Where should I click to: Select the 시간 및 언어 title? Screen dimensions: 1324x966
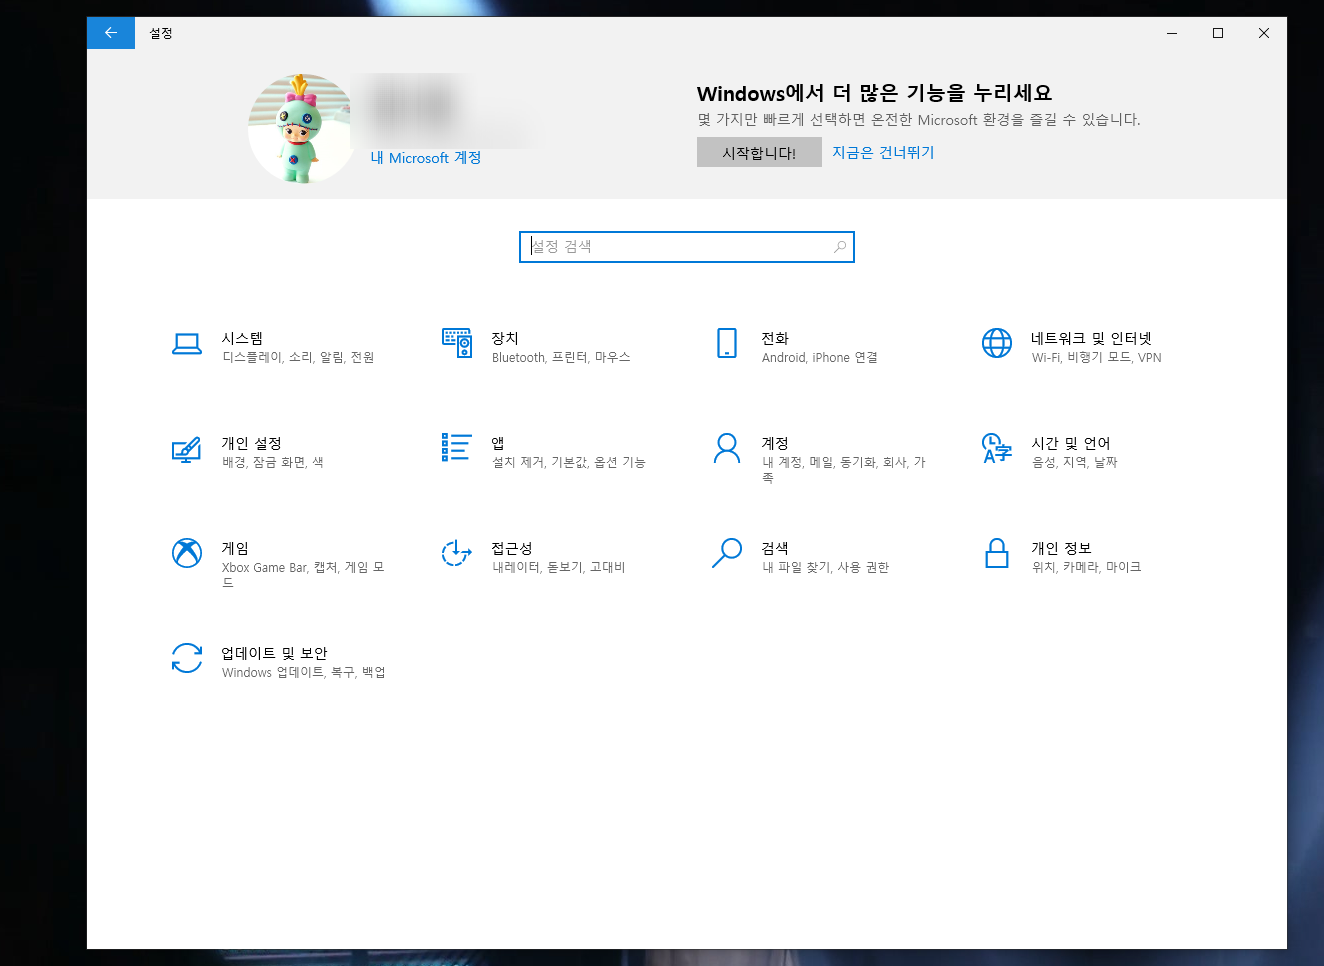[x=1071, y=444]
